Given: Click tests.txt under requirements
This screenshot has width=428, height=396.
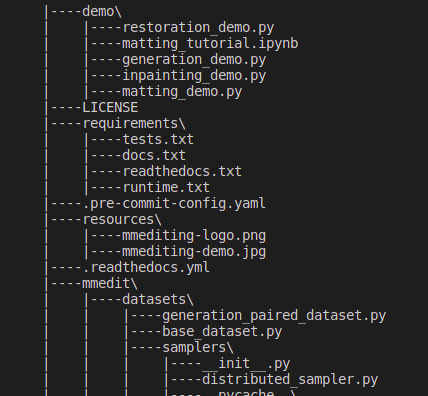Looking at the screenshot, I should tap(158, 140).
